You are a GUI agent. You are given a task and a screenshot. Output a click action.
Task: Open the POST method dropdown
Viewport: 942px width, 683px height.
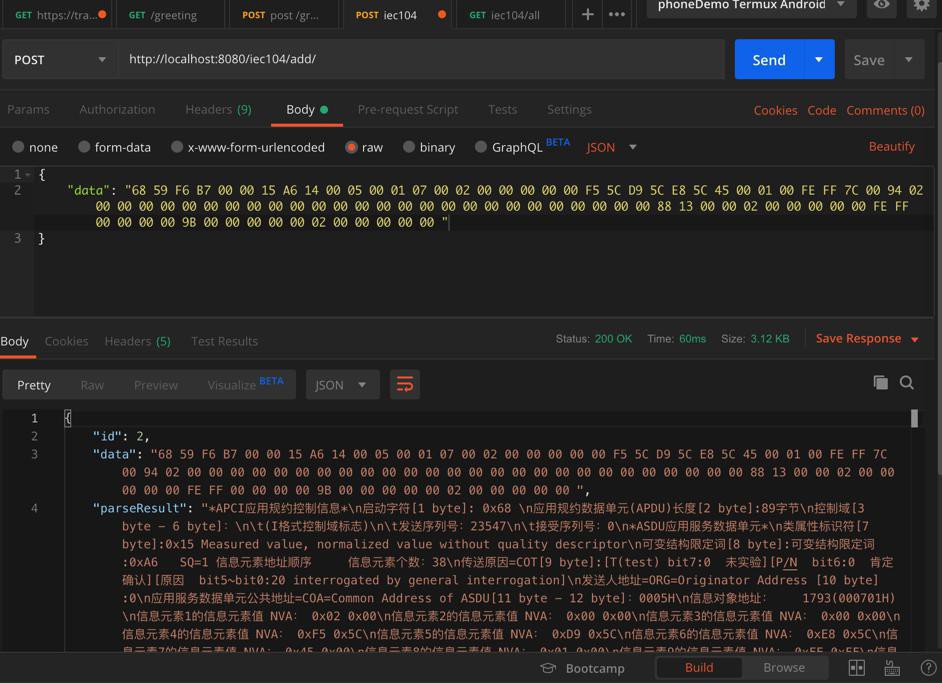click(60, 59)
